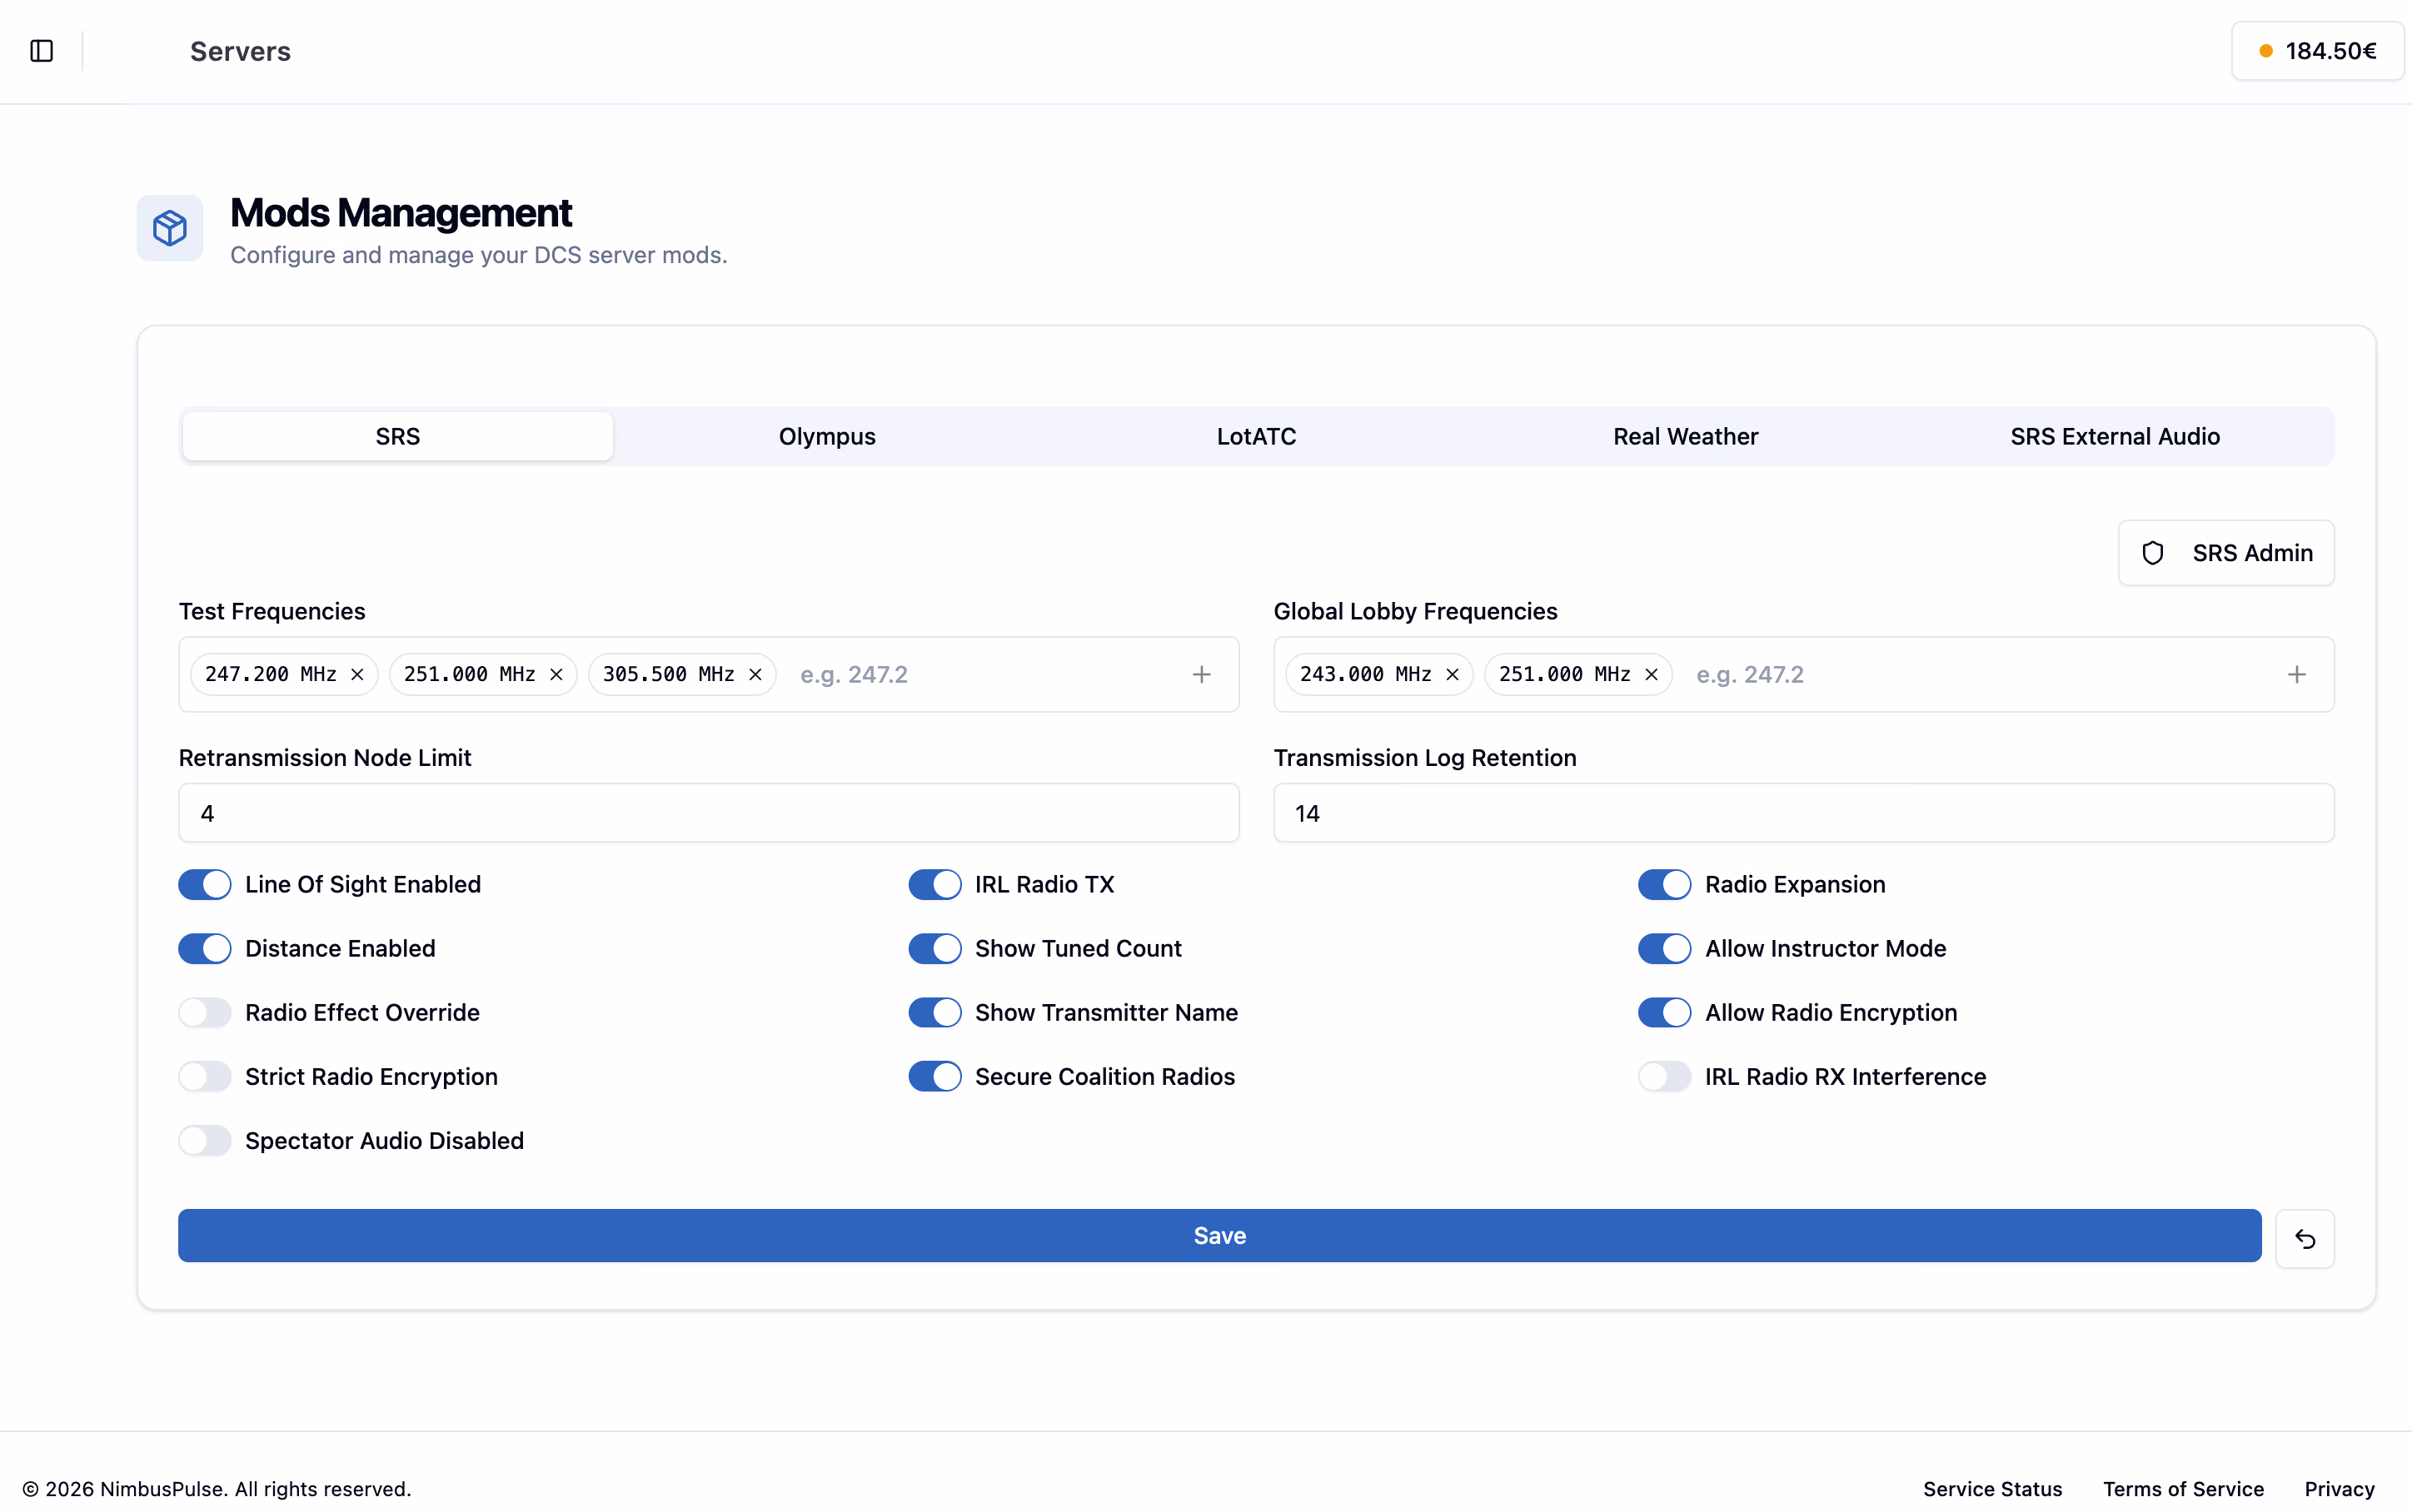Viewport: 2412px width, 1512px height.
Task: Click the 184.50€ balance badge
Action: pos(2317,51)
